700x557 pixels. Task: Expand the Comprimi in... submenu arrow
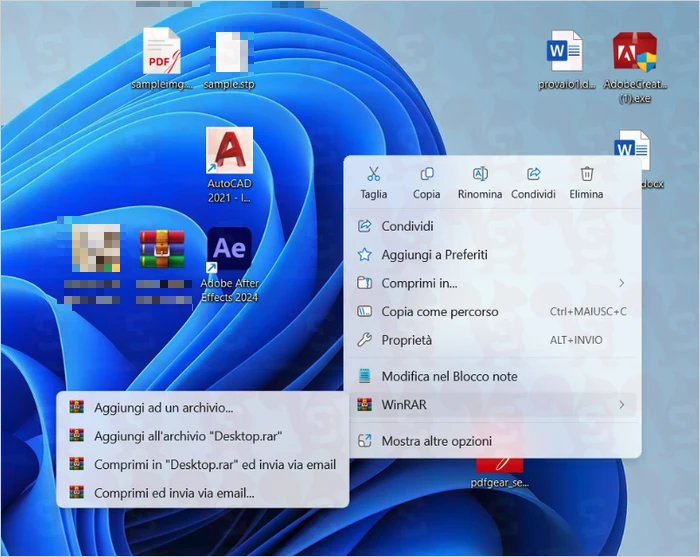[622, 284]
